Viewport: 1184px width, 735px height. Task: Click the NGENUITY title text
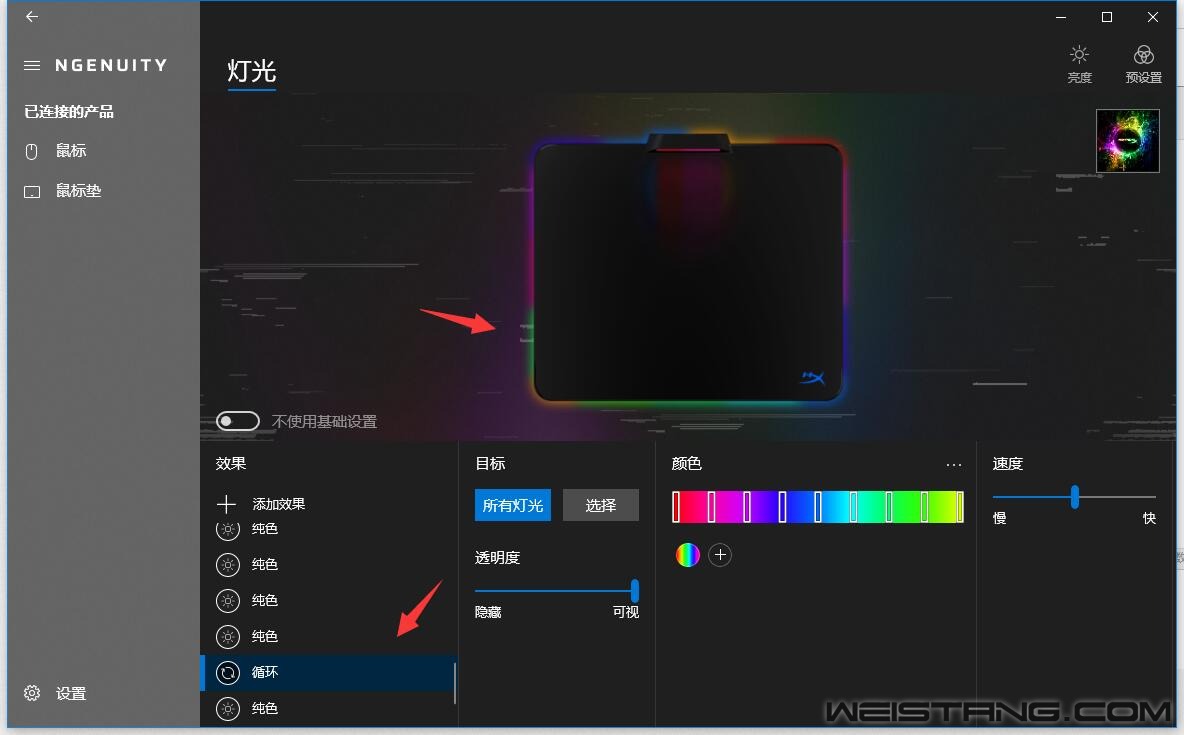111,66
